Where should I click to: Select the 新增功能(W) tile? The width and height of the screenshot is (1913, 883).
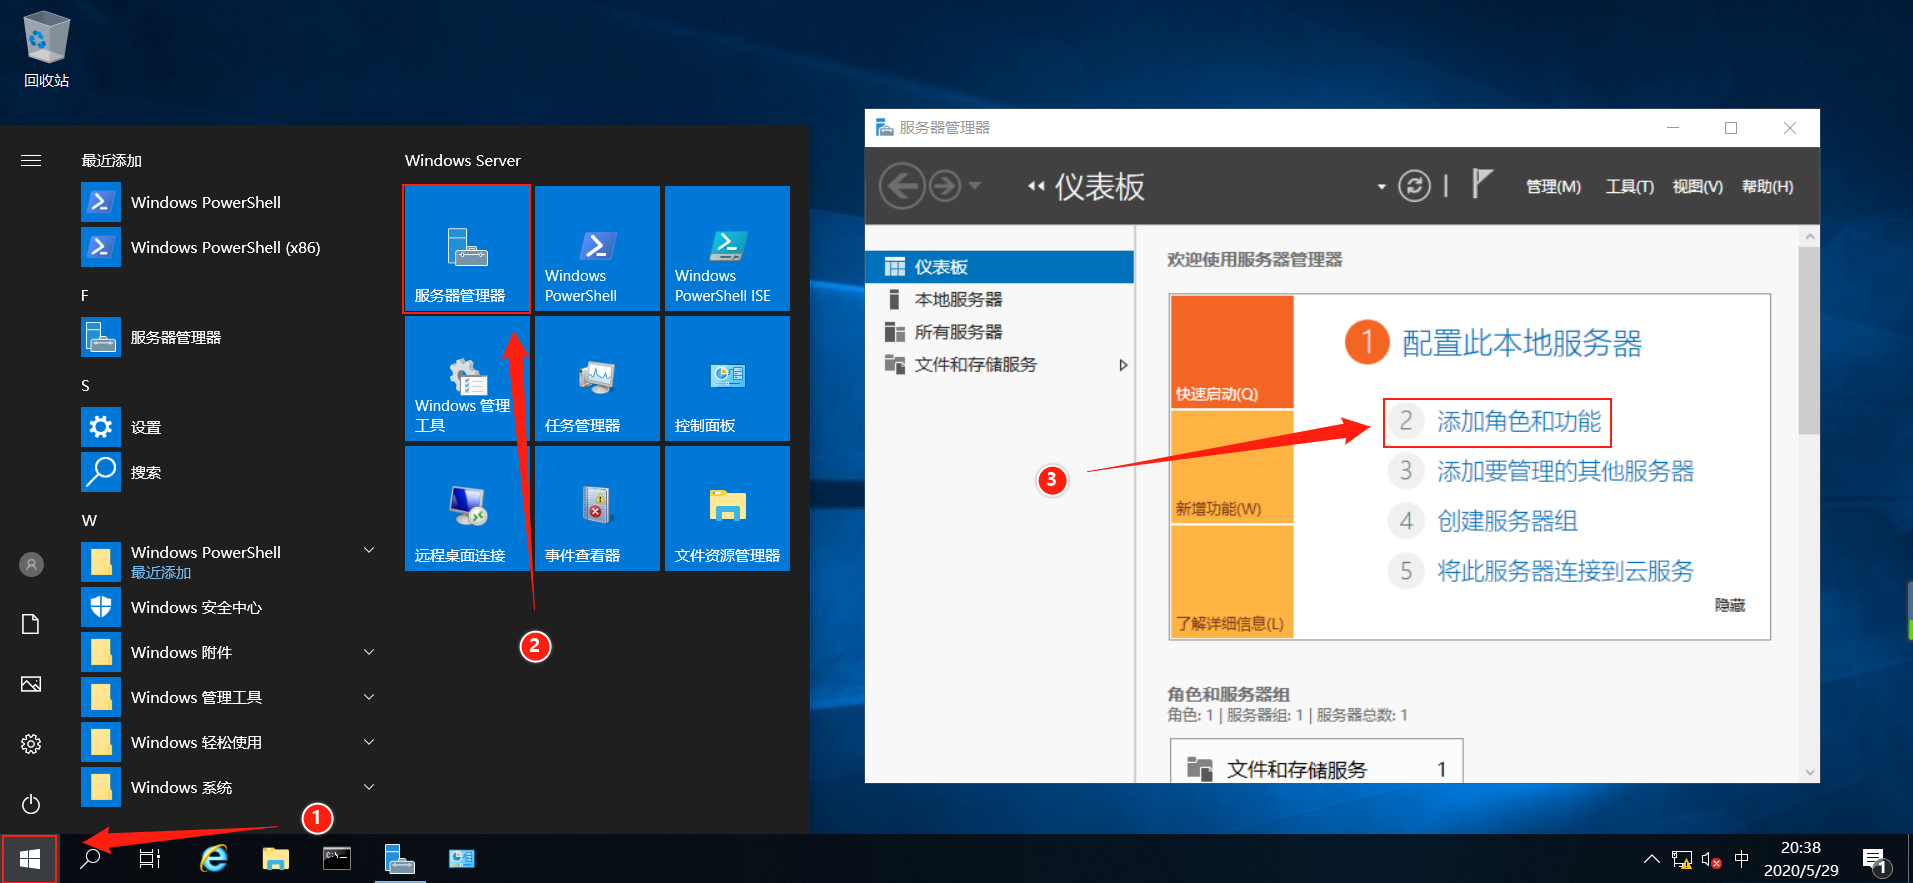click(x=1232, y=466)
